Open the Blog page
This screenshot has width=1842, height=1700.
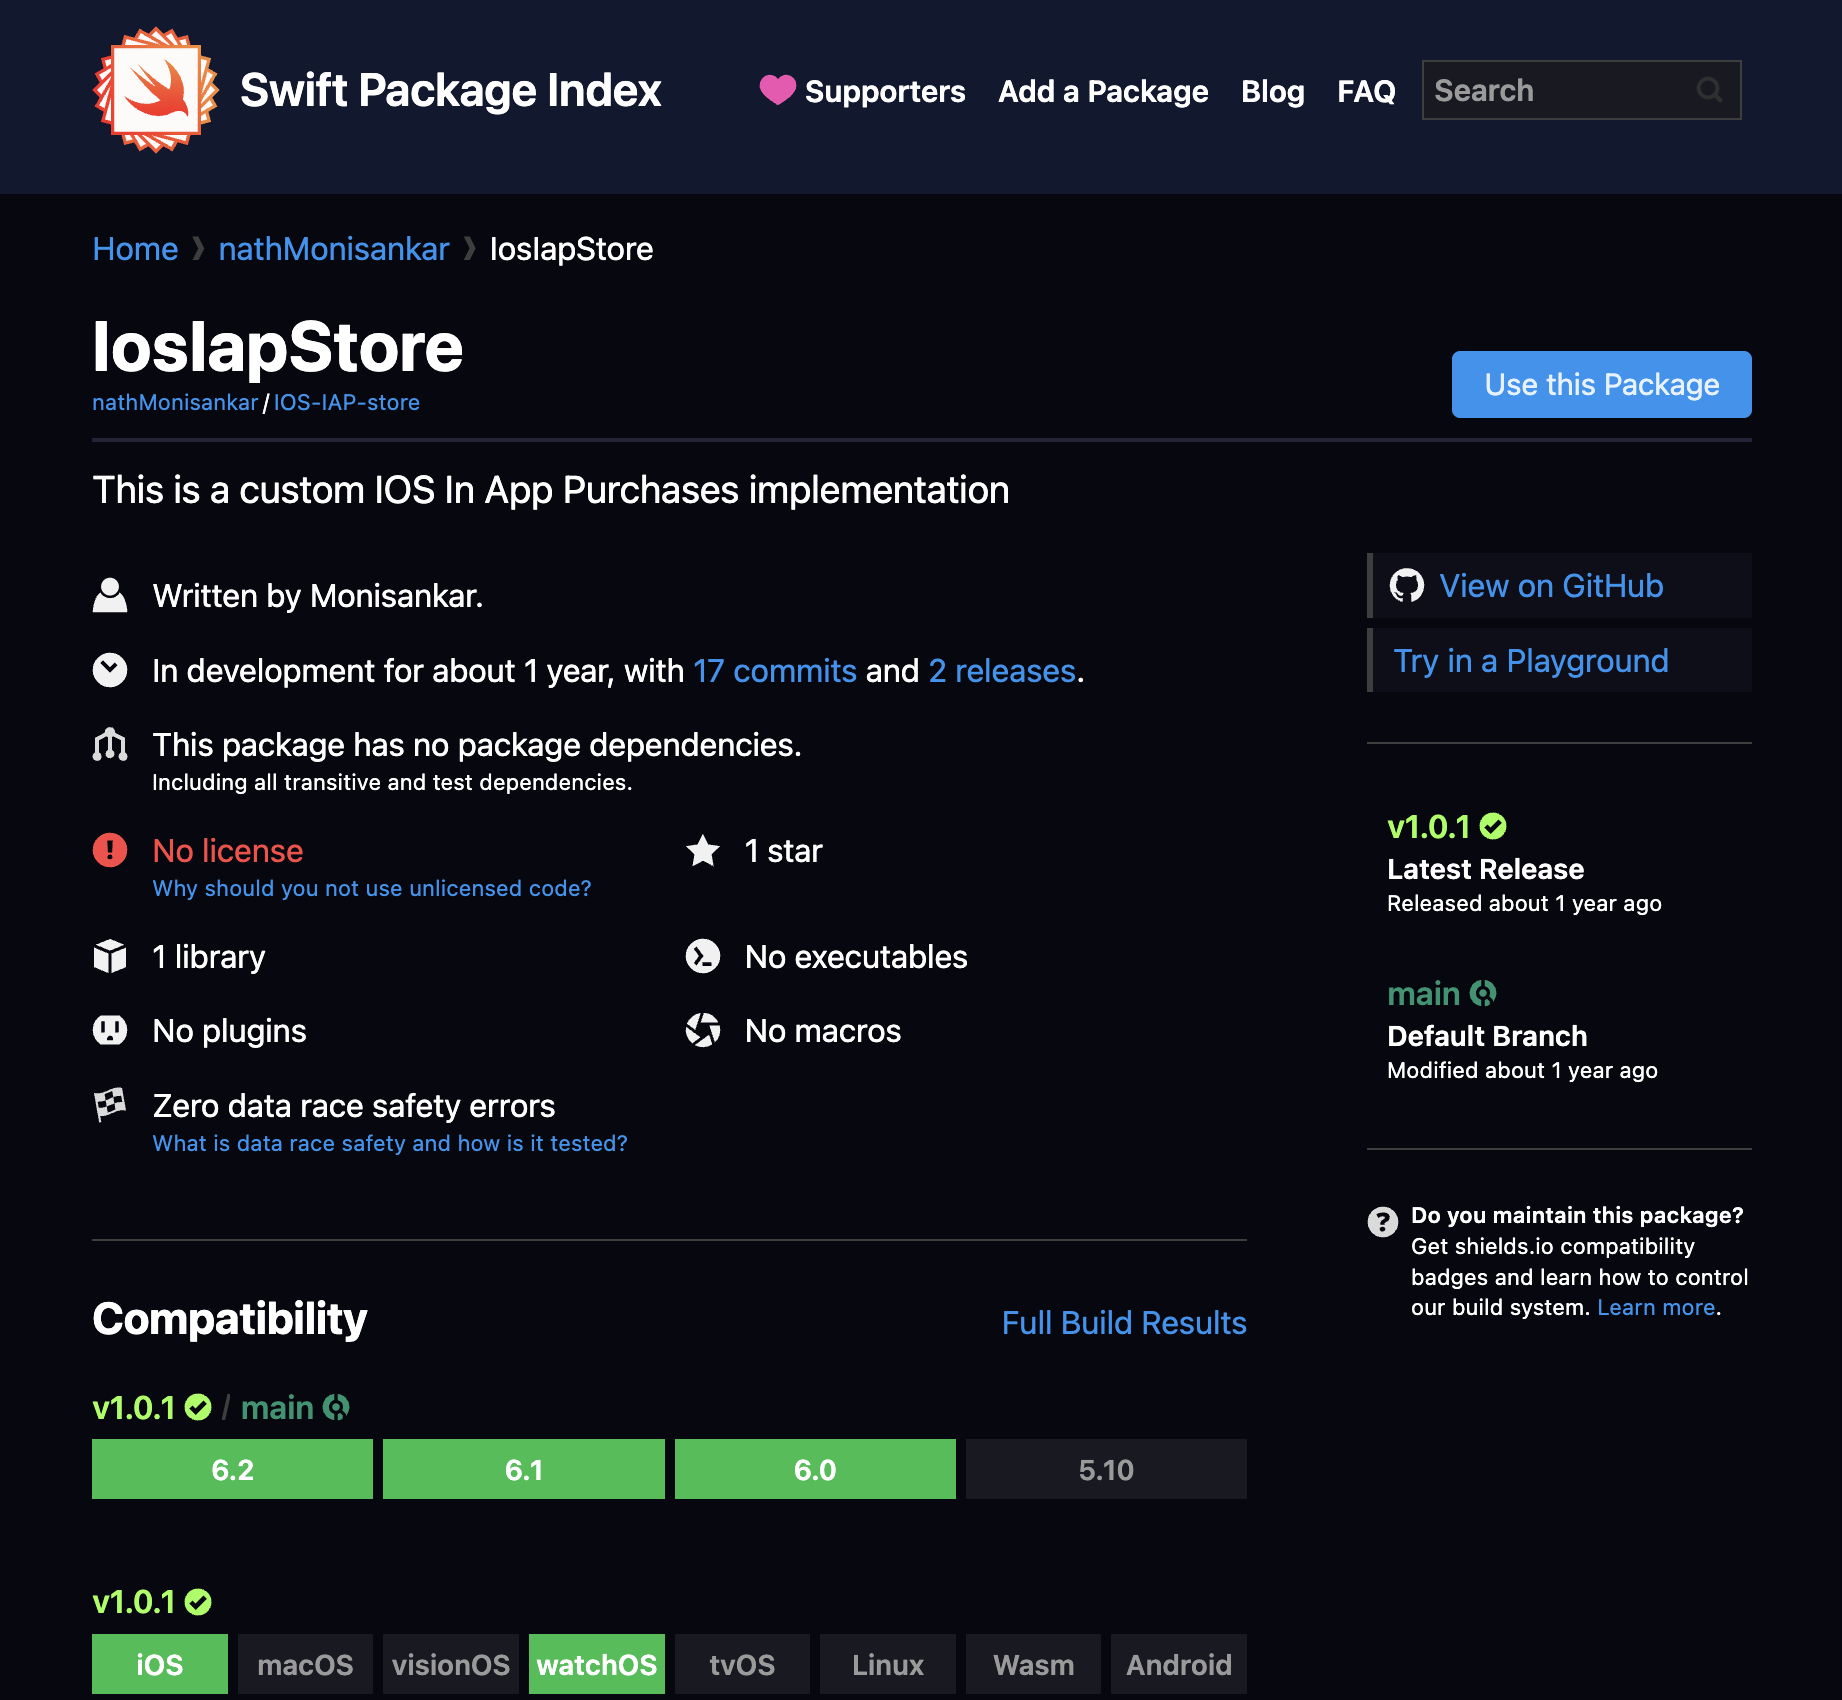tap(1271, 91)
